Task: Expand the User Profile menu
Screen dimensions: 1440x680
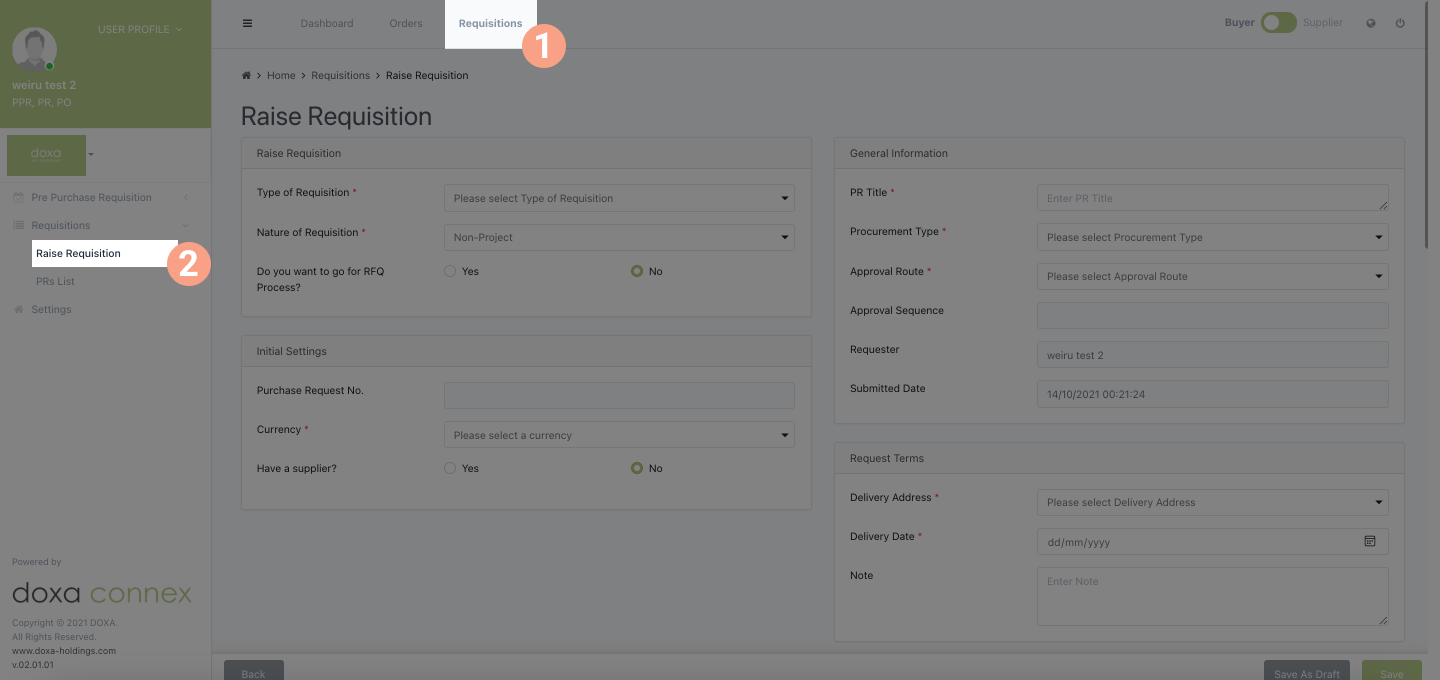Action: click(140, 29)
